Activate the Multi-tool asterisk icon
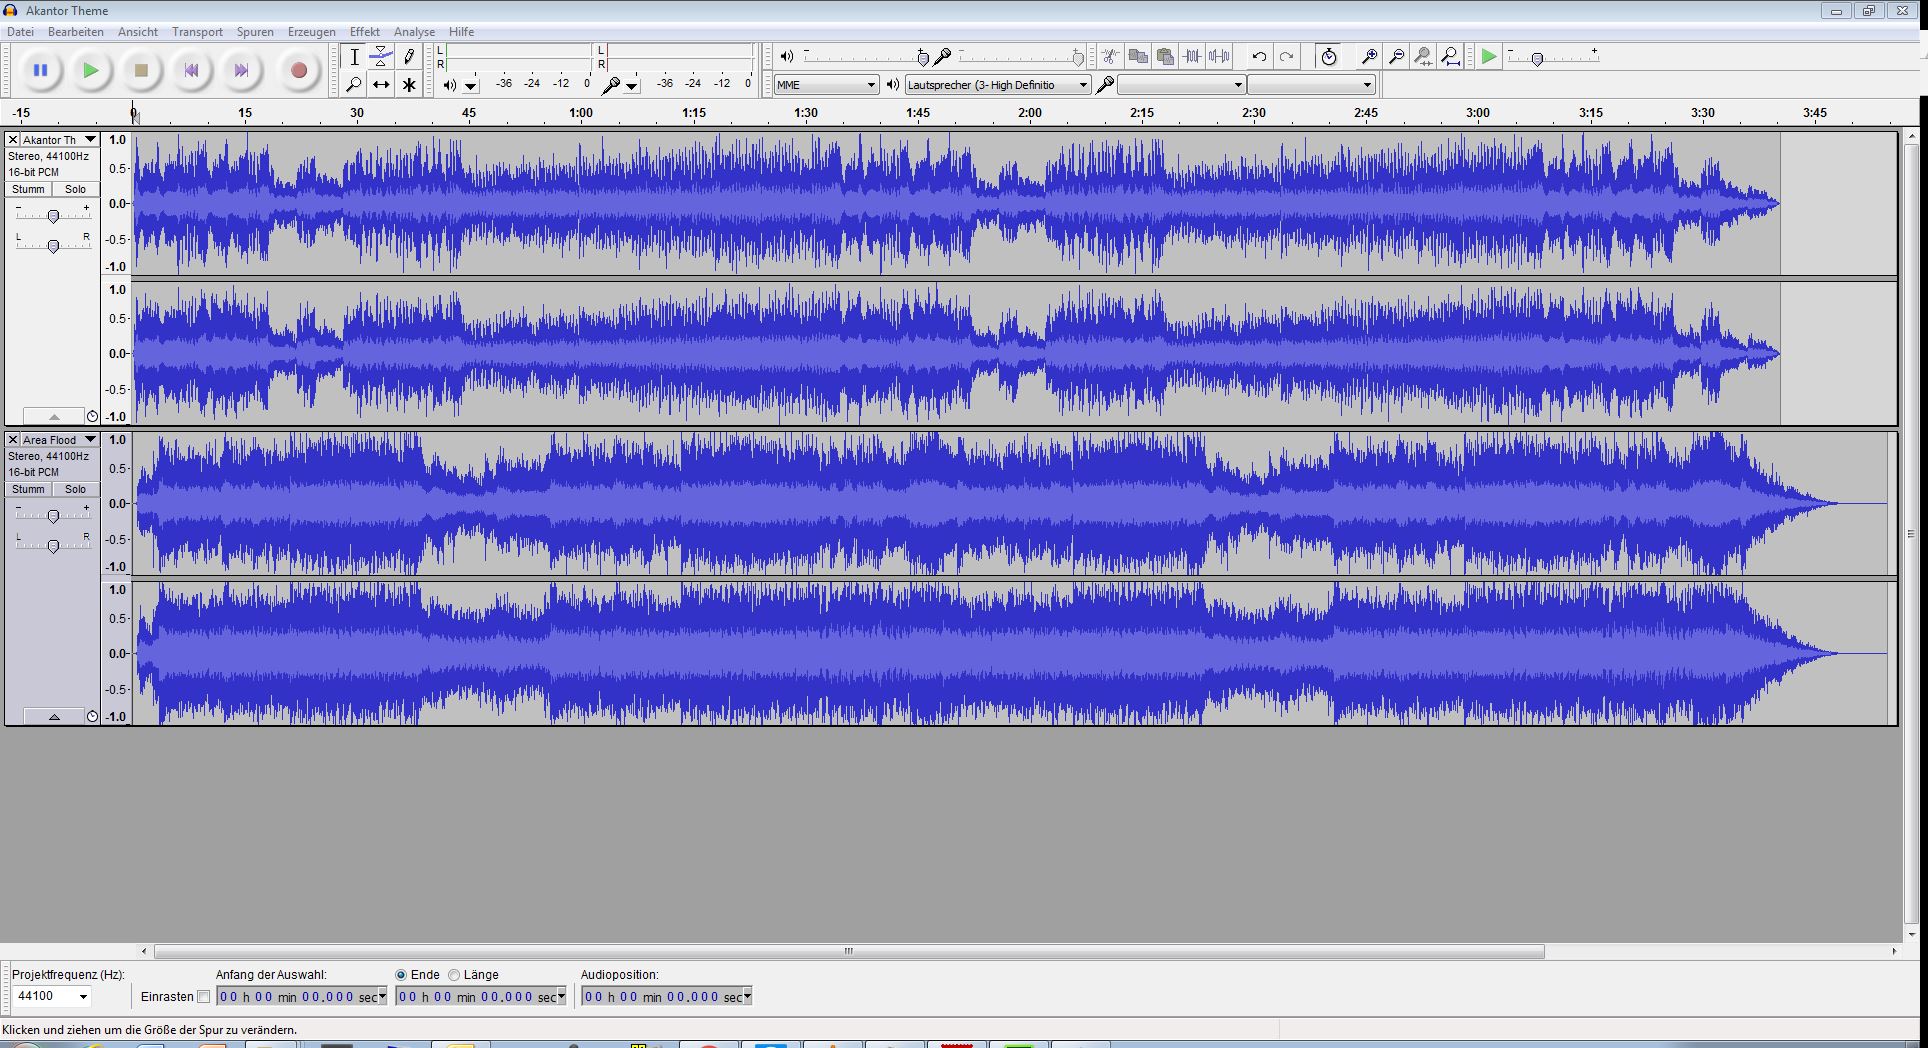This screenshot has height=1048, width=1928. [409, 85]
